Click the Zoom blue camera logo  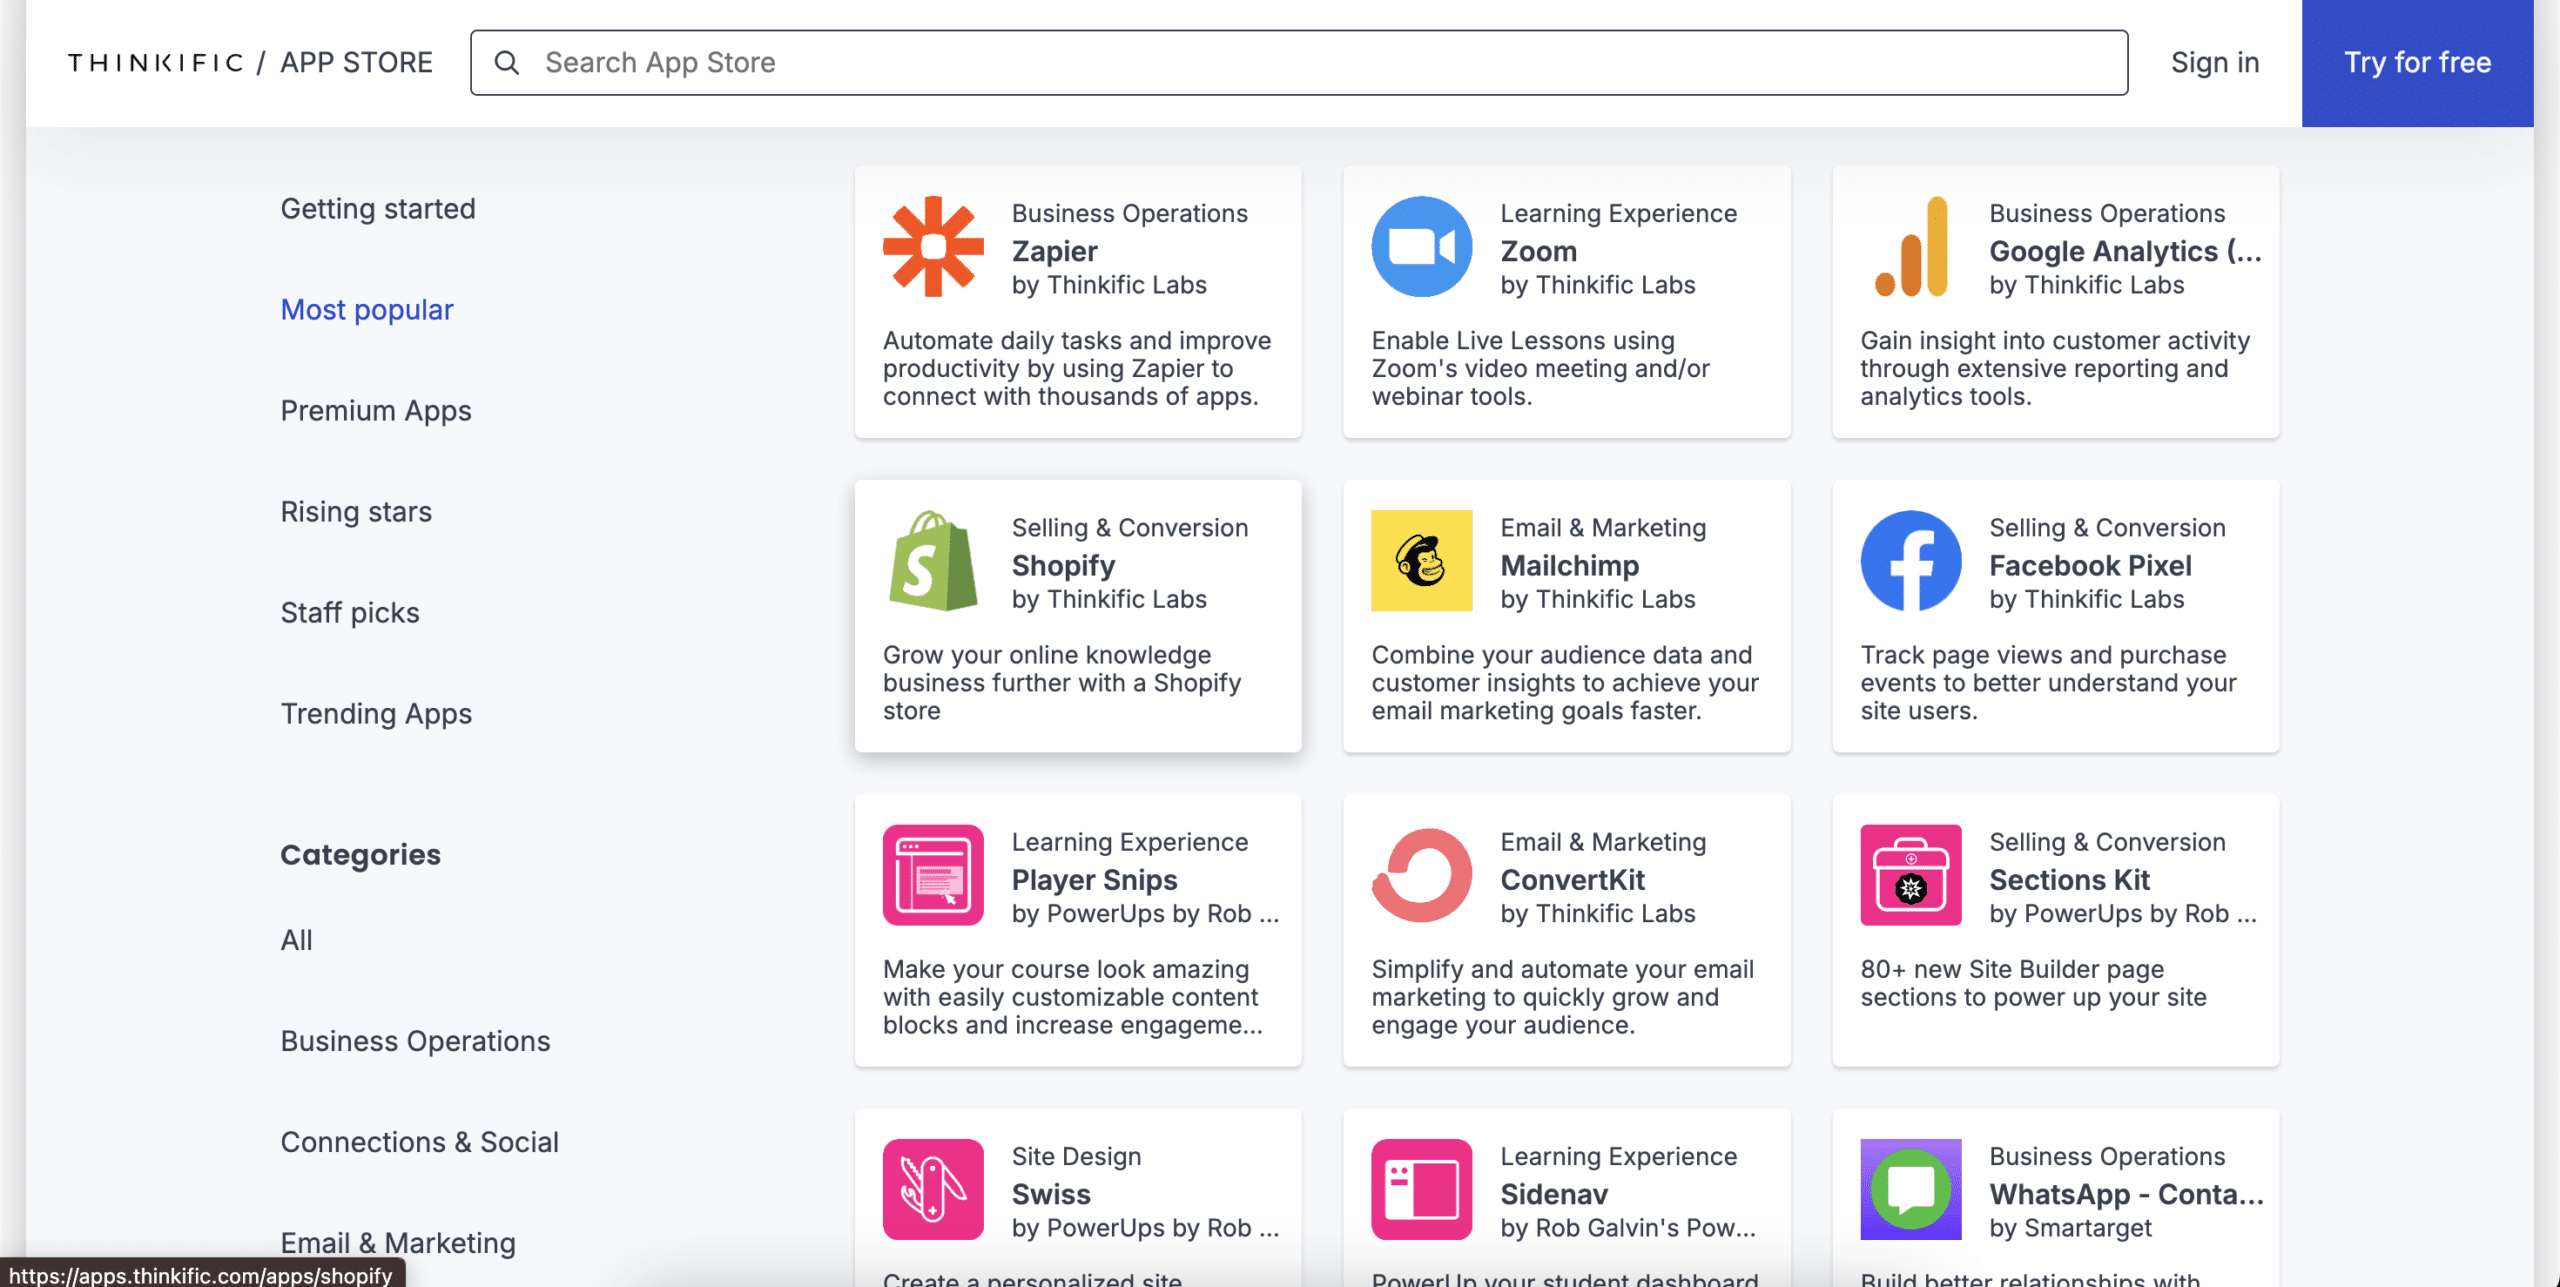click(1421, 247)
